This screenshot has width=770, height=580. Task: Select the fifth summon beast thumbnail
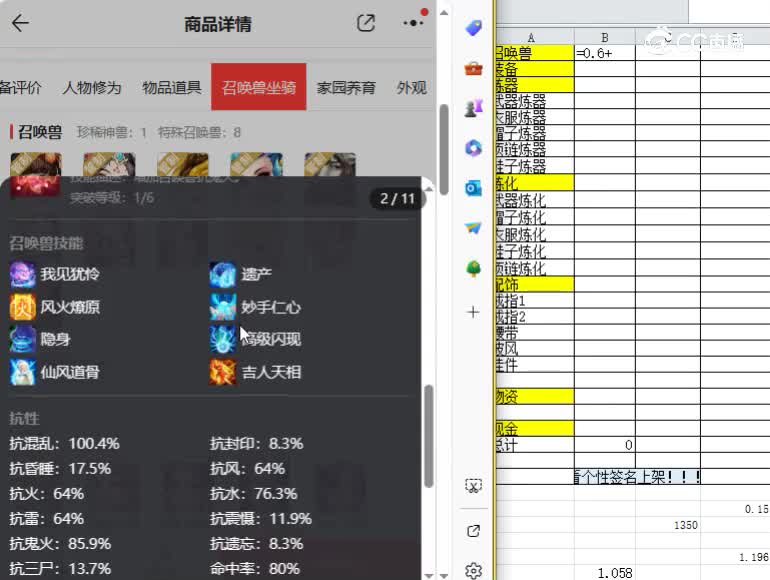330,164
